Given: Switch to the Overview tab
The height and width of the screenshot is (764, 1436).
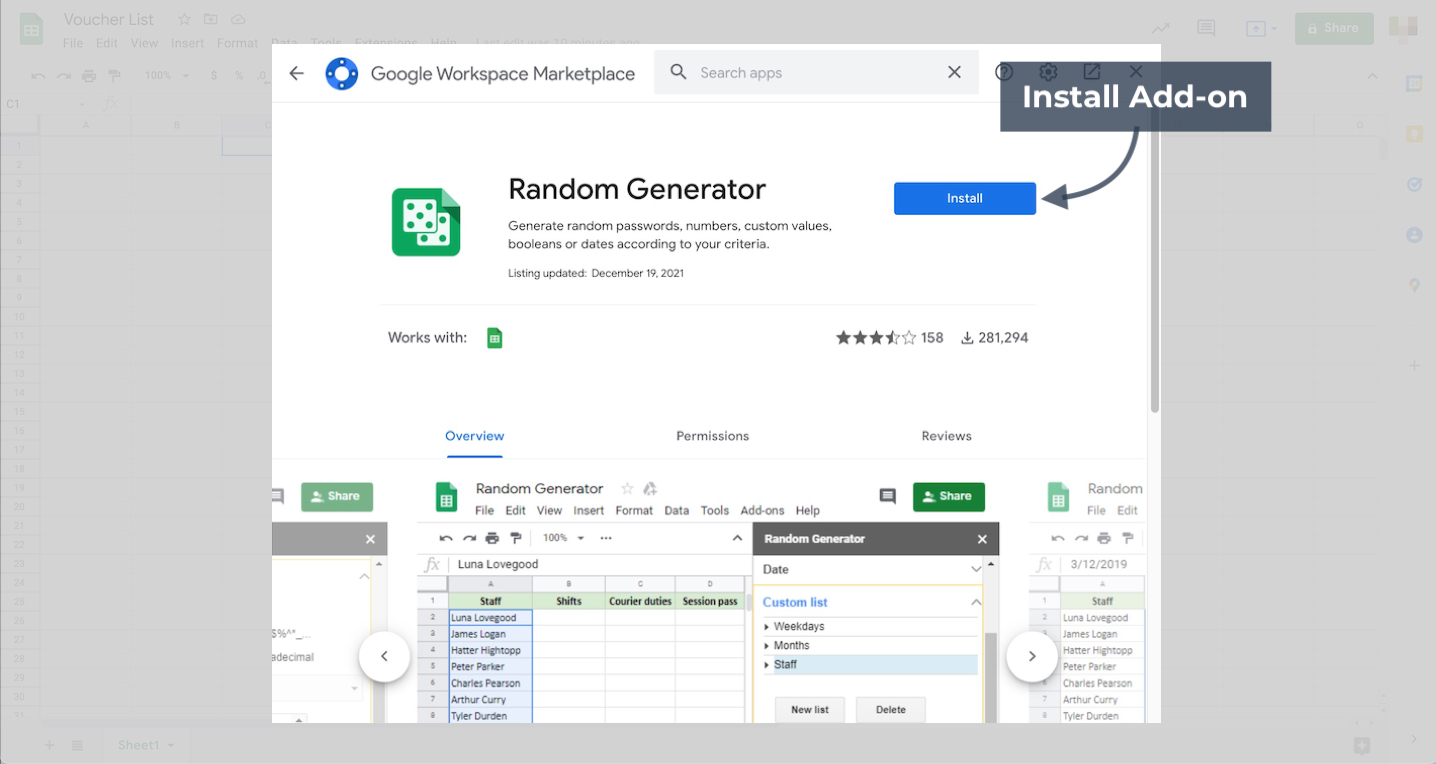Looking at the screenshot, I should [475, 436].
